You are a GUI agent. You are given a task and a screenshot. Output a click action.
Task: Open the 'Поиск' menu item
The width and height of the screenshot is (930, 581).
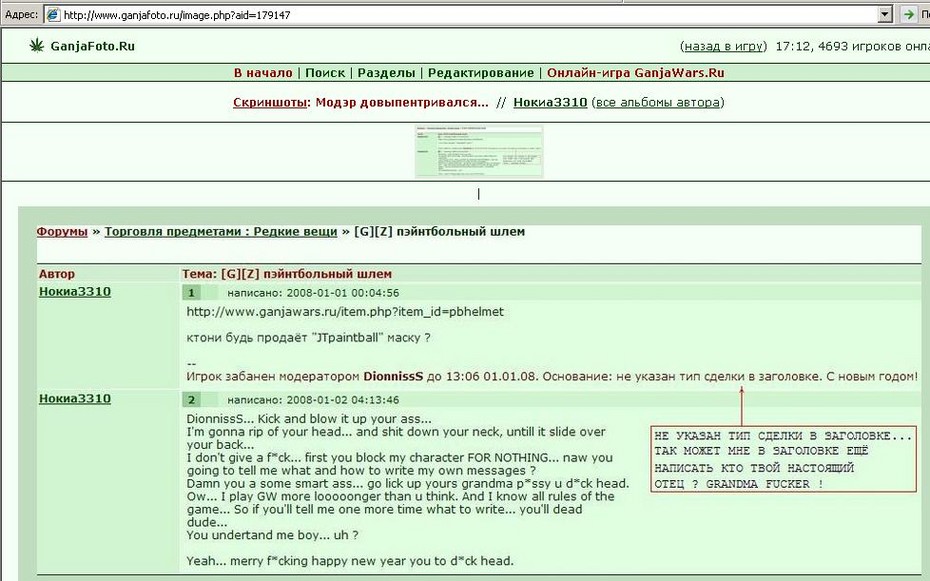coord(324,73)
